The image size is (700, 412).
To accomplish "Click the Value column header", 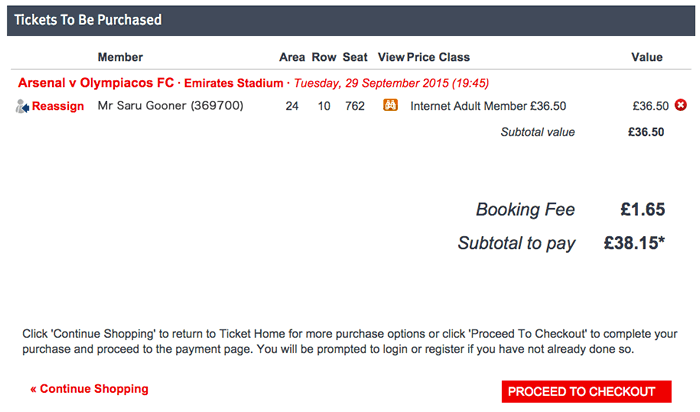I will (646, 57).
